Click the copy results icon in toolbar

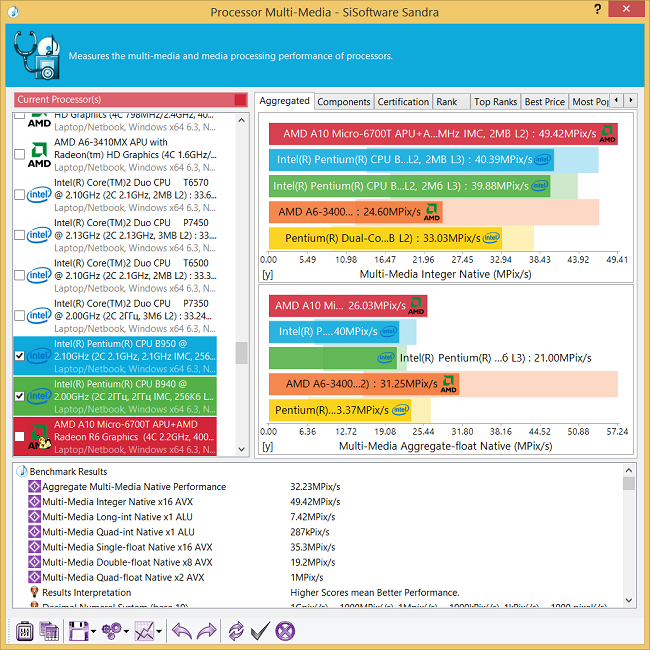pos(49,631)
